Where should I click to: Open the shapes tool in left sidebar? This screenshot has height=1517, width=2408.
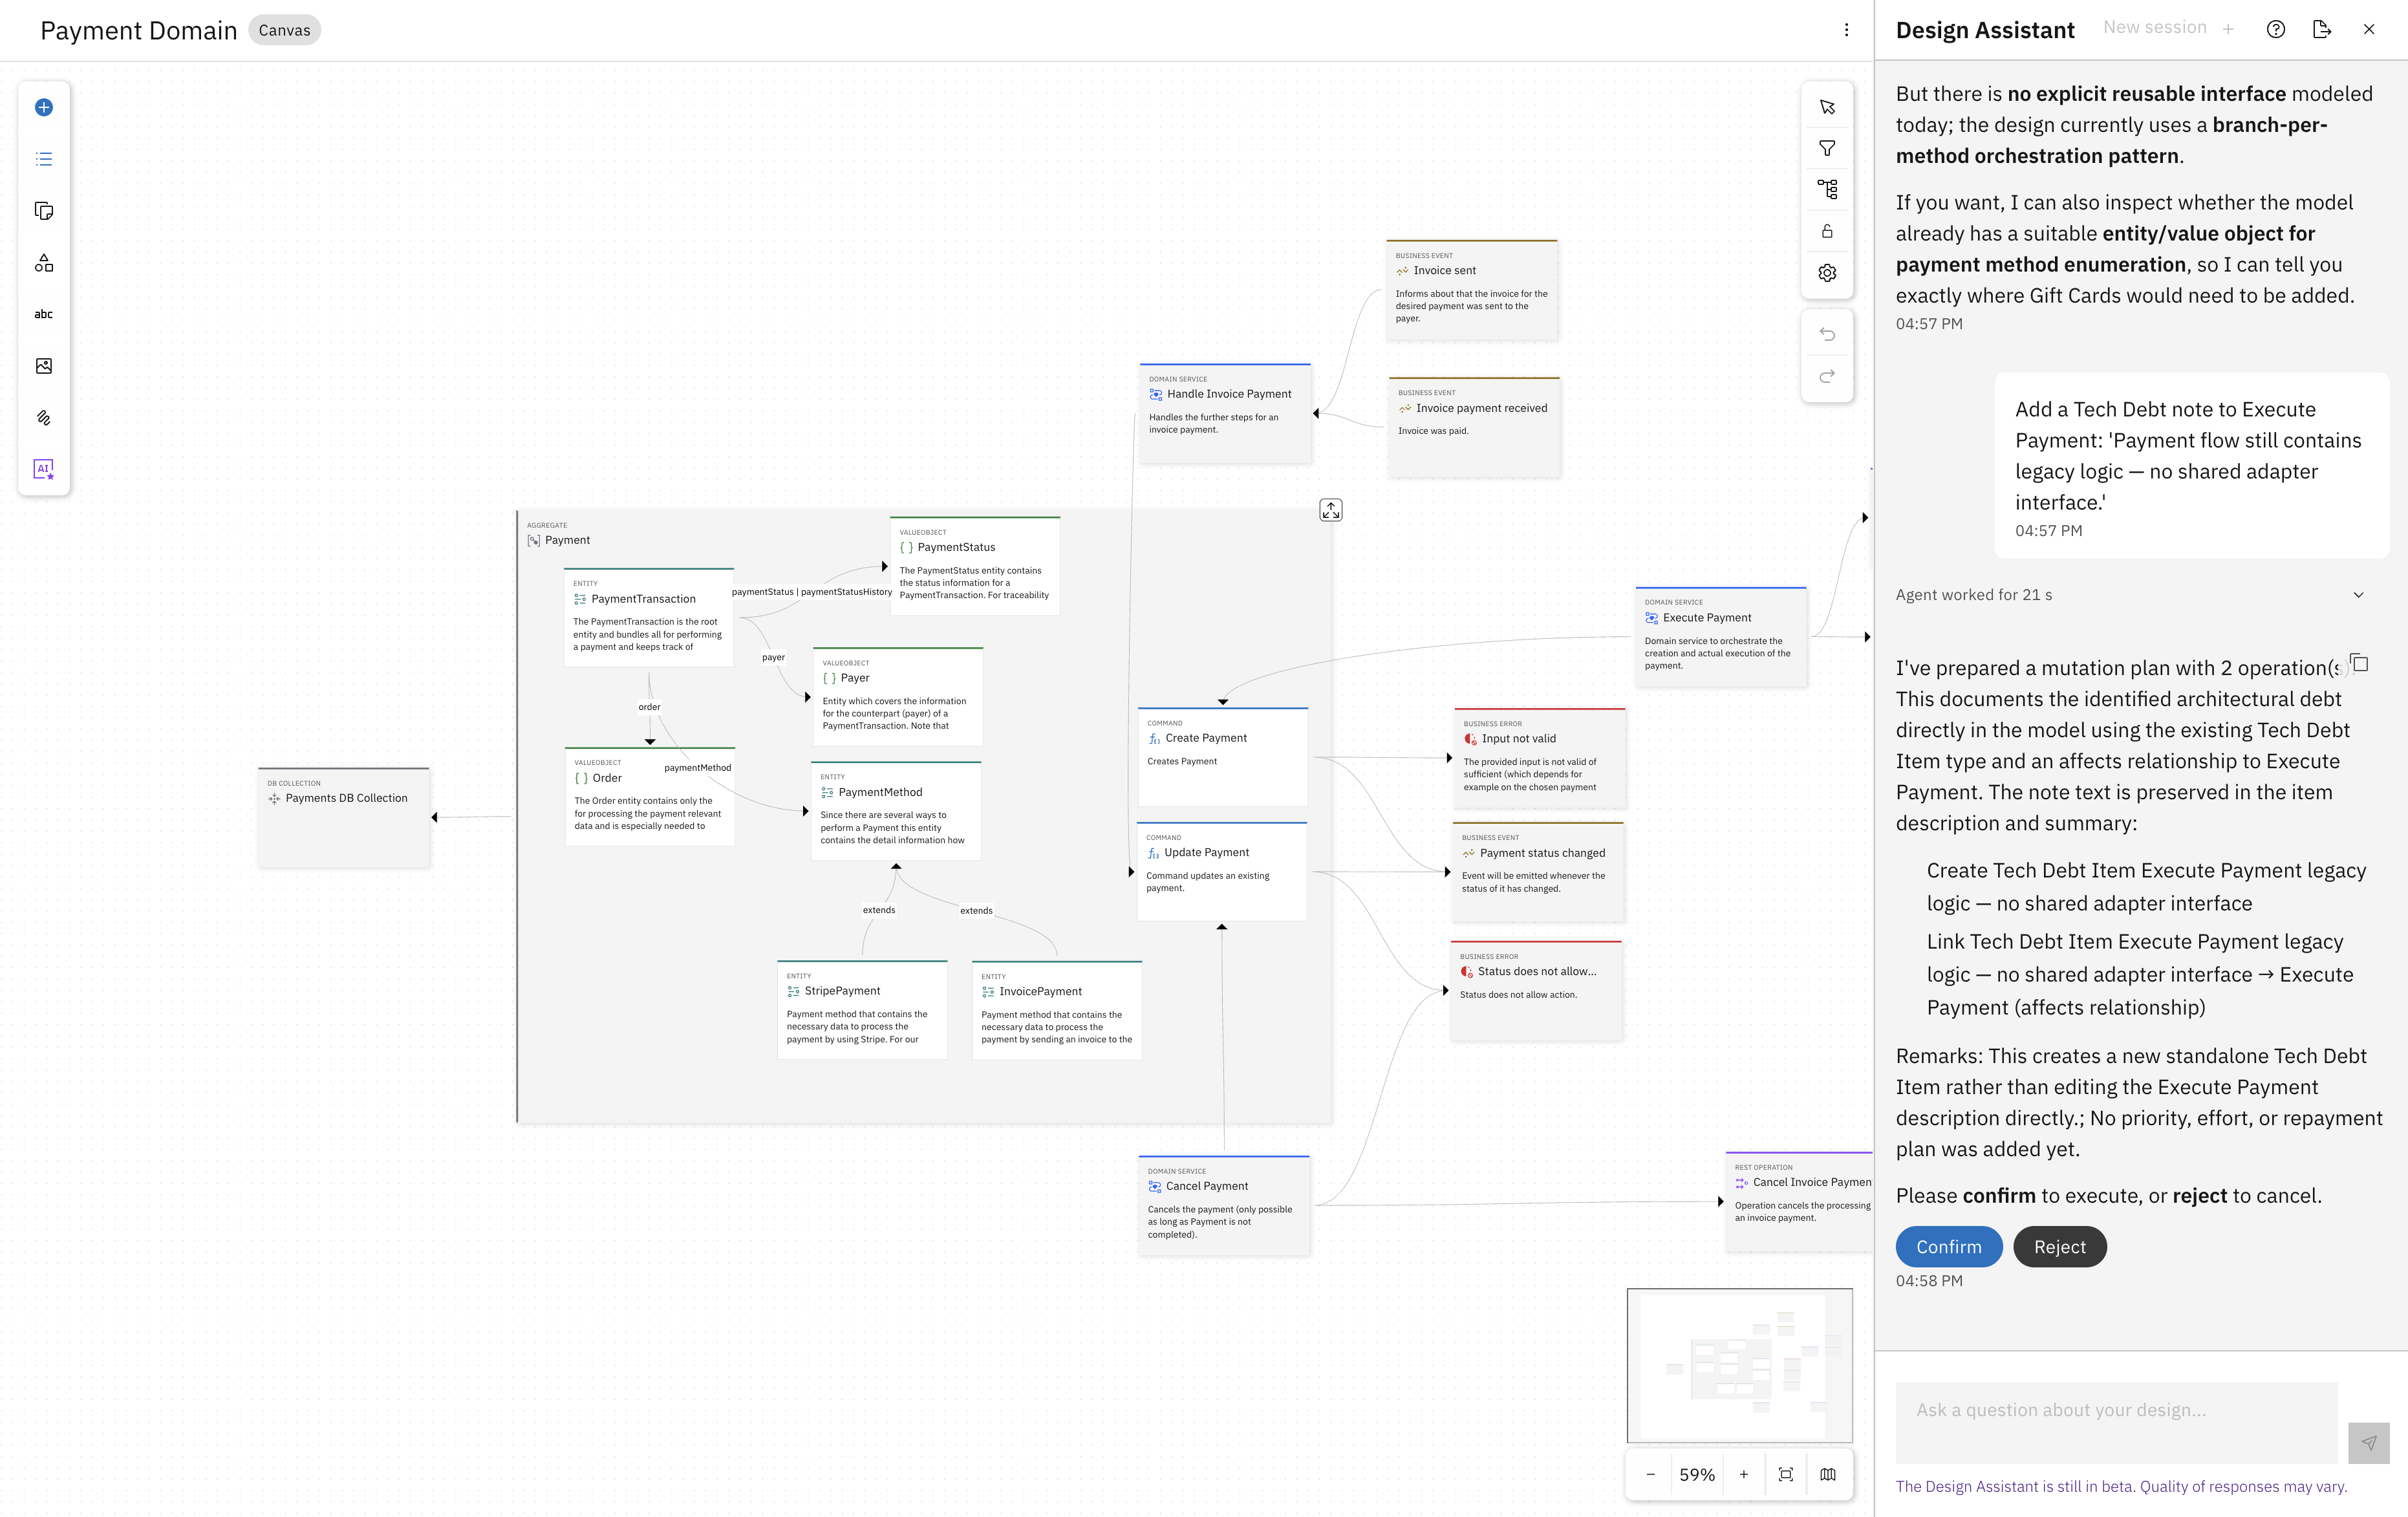(44, 263)
